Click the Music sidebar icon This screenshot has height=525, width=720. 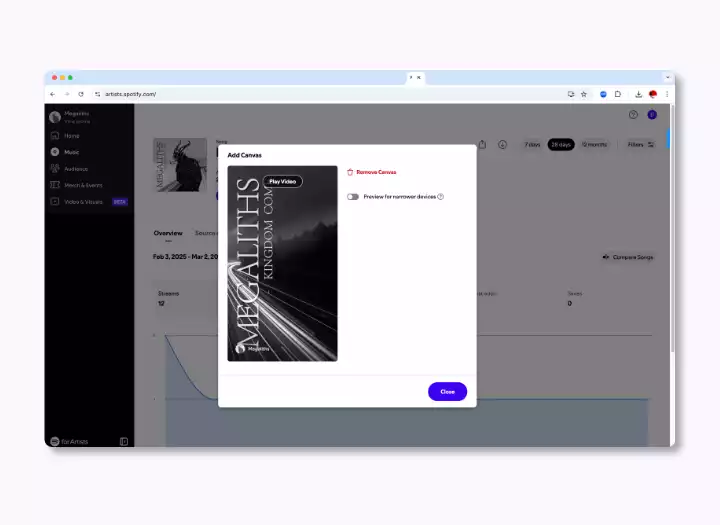pyautogui.click(x=55, y=152)
